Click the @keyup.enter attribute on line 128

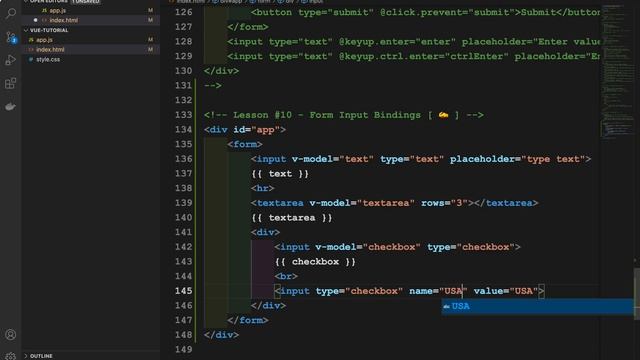coord(397,42)
